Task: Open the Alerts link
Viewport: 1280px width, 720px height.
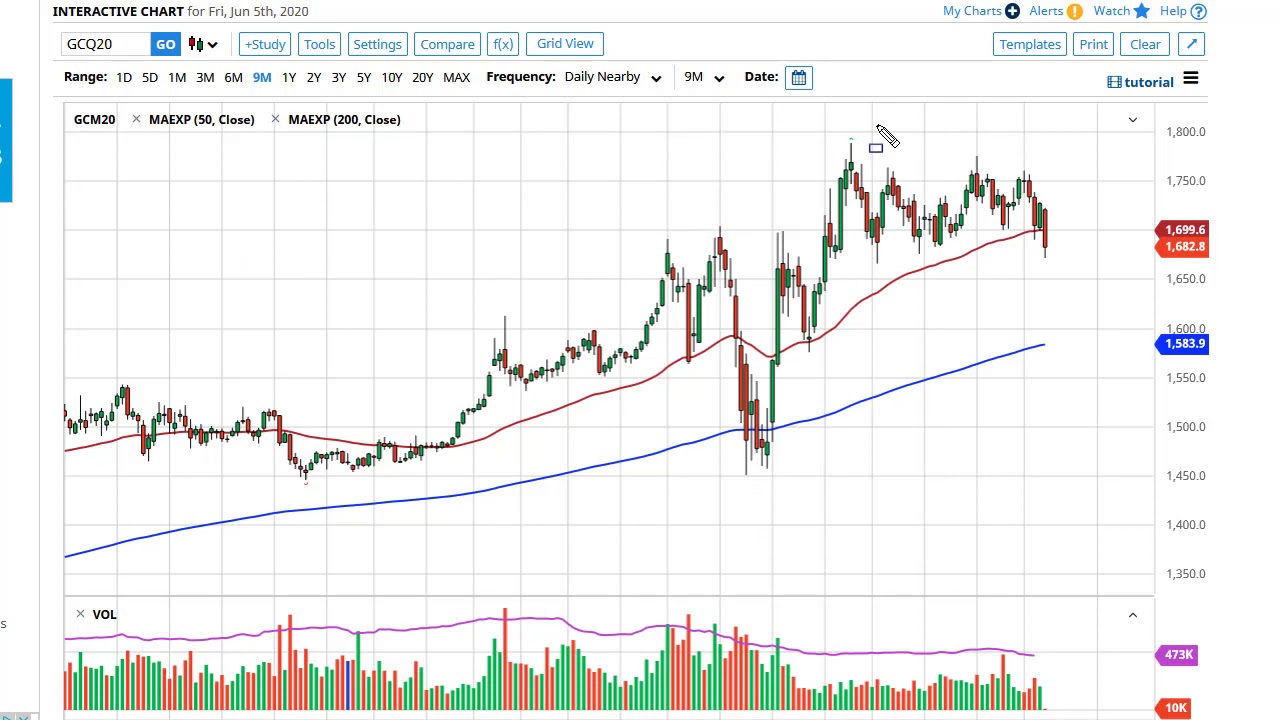Action: tap(1046, 11)
